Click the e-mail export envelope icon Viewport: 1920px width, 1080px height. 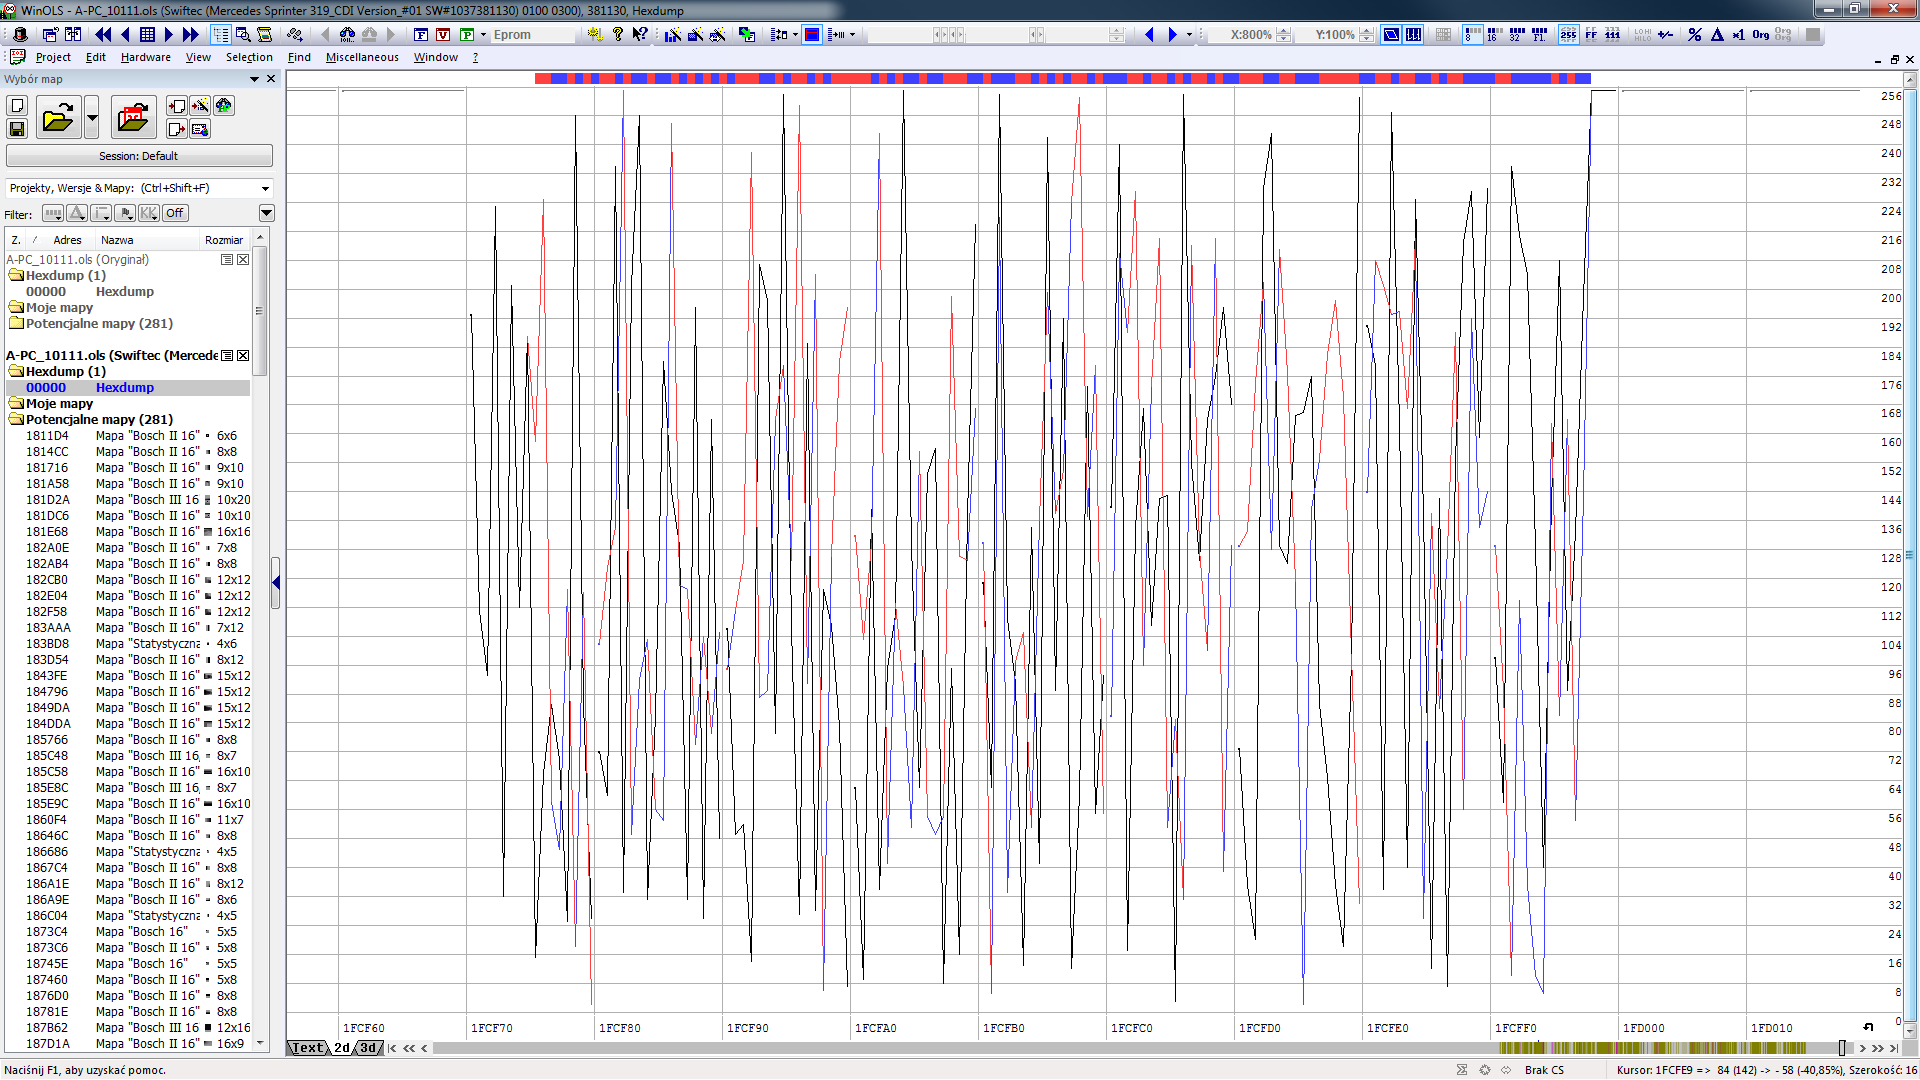click(x=200, y=129)
